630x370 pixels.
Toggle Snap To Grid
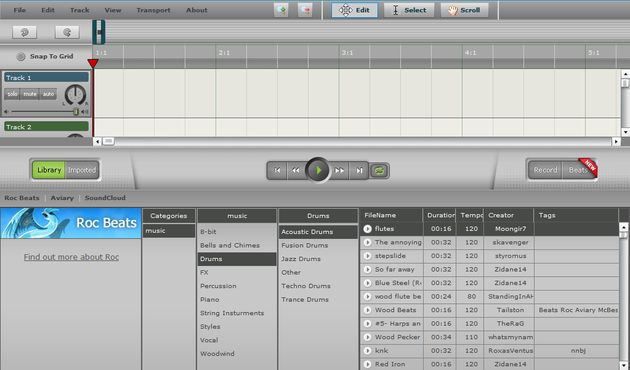coord(20,57)
